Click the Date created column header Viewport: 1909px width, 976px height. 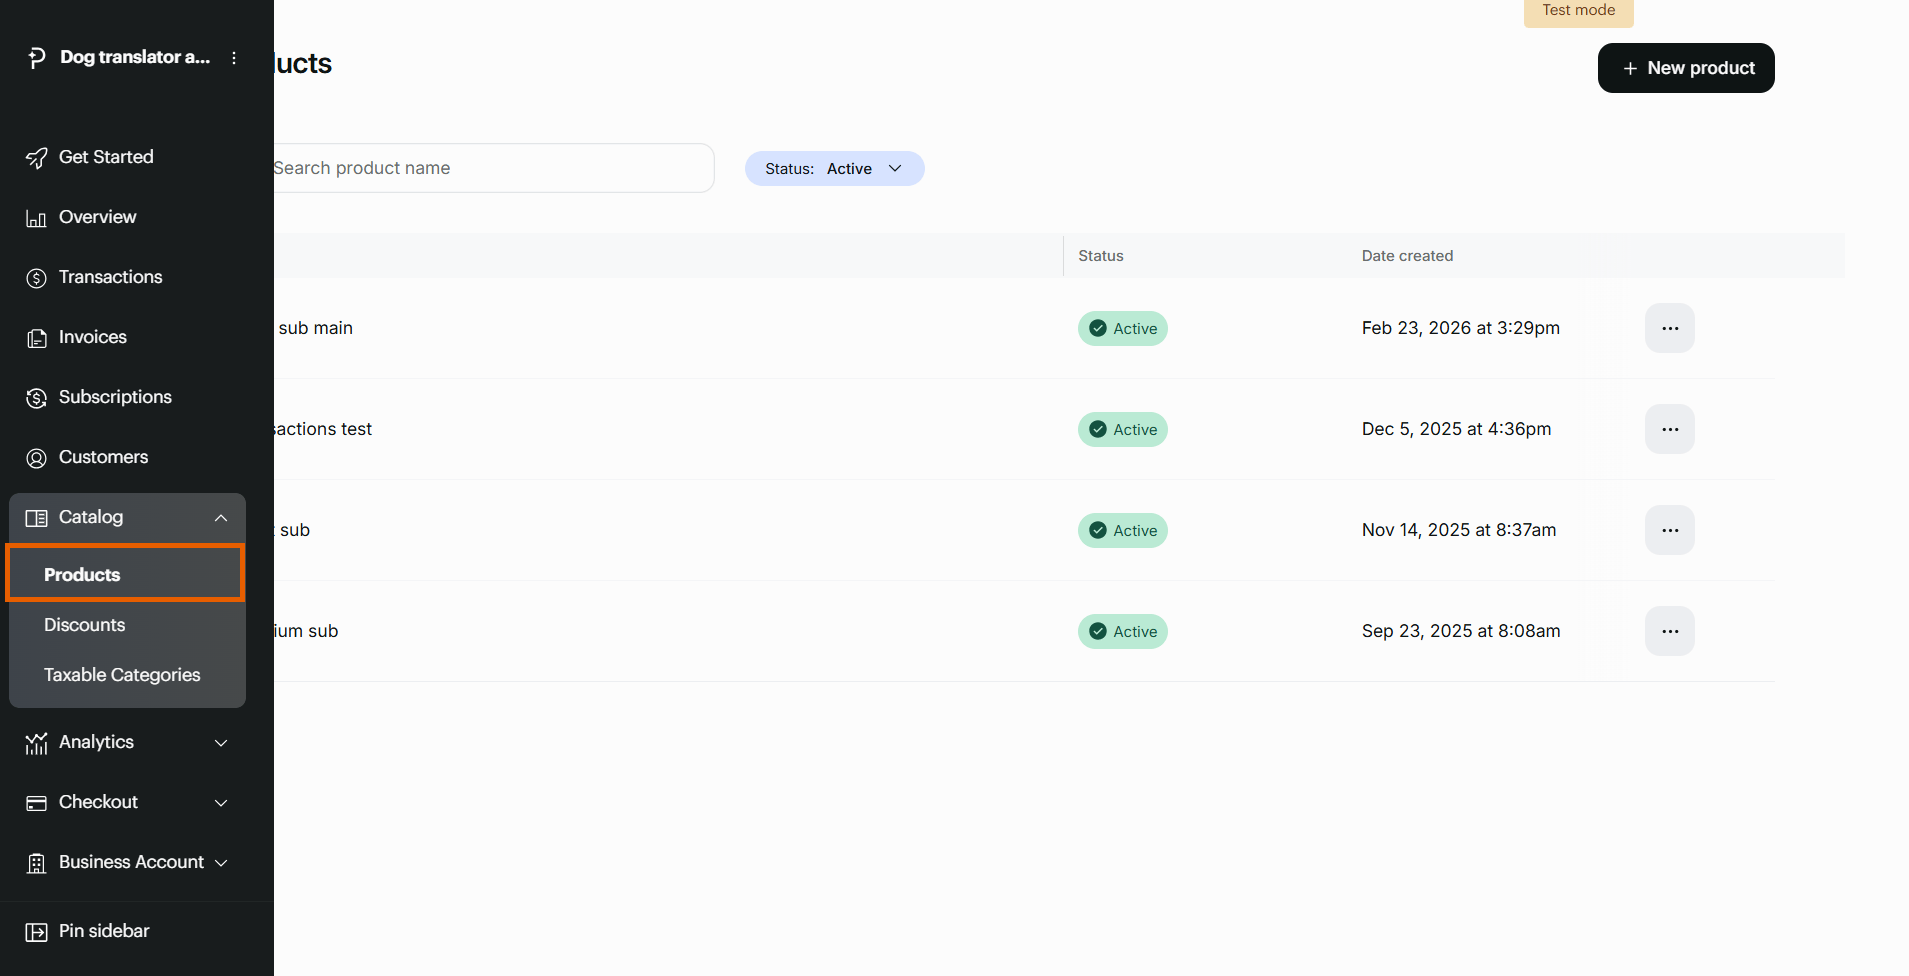1407,256
